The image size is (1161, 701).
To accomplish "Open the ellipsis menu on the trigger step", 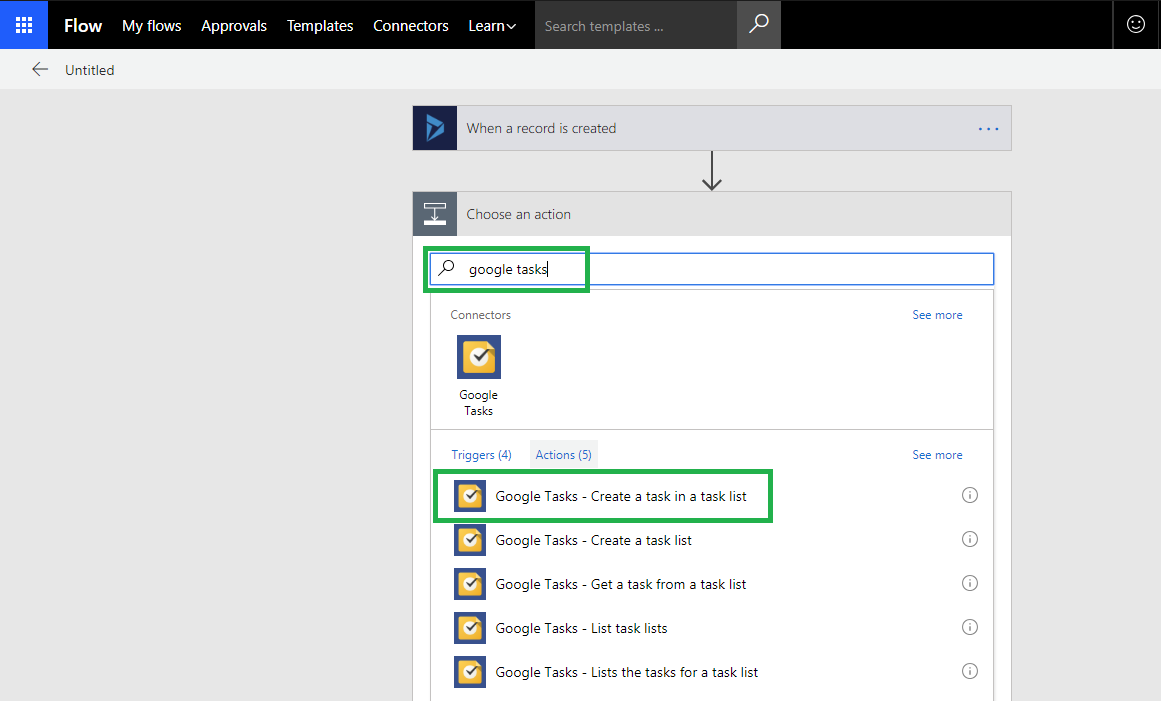I will coord(988,129).
